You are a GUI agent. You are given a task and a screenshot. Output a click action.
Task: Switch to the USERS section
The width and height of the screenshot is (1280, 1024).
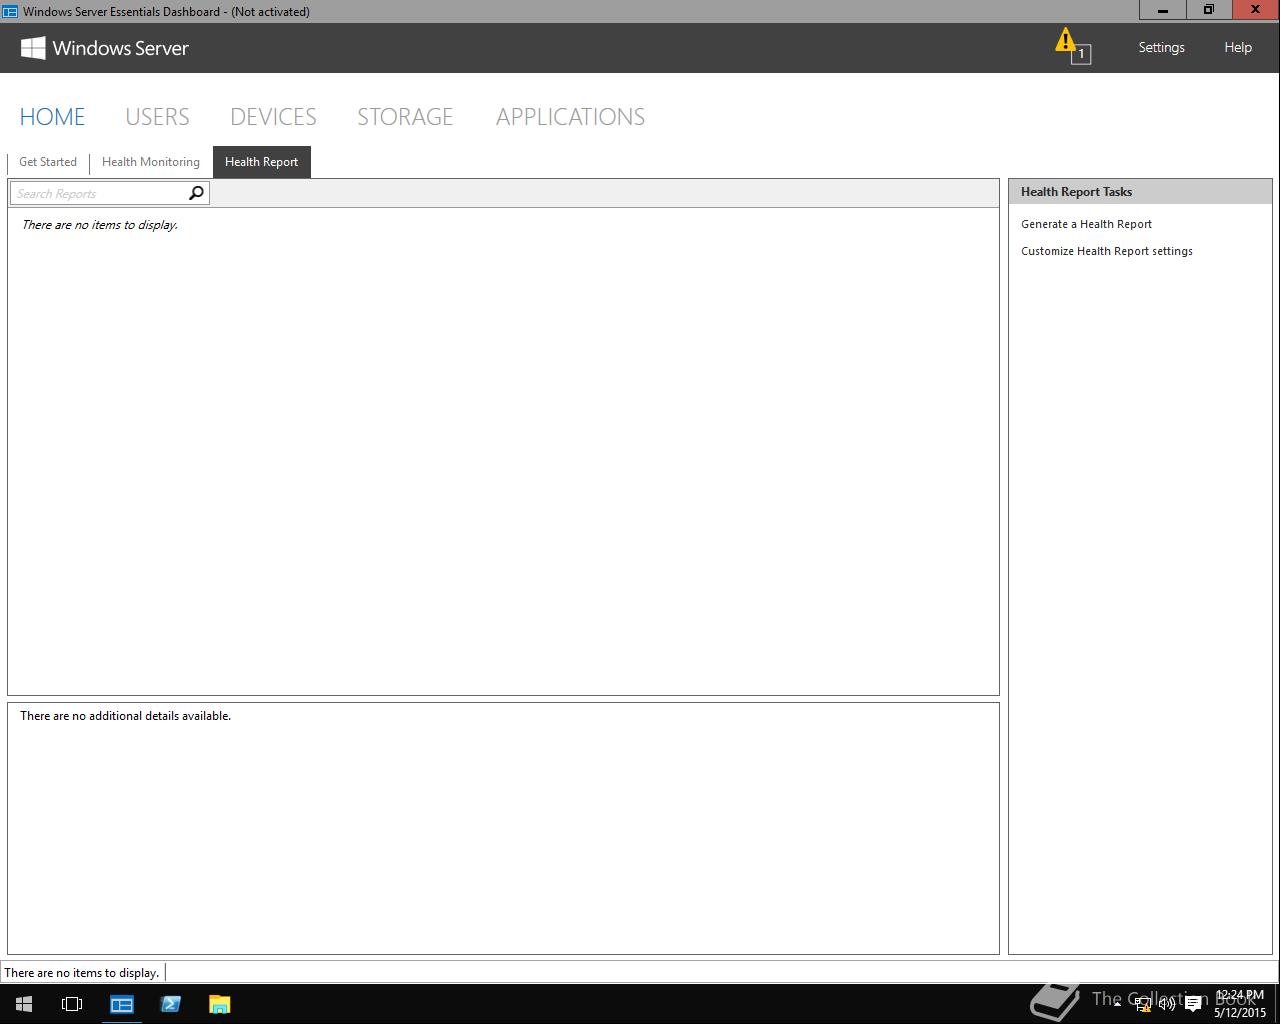157,117
